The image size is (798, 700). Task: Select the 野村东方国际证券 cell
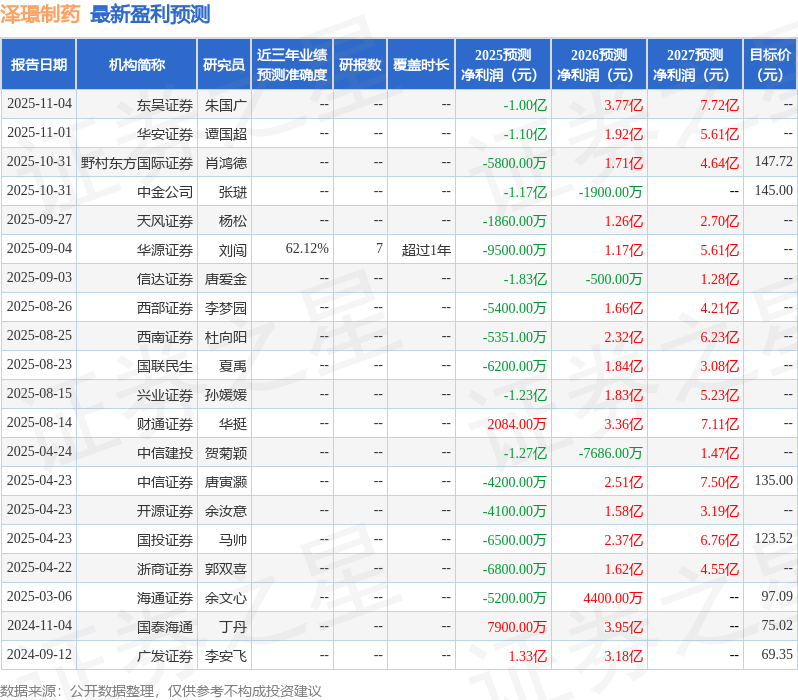click(137, 163)
